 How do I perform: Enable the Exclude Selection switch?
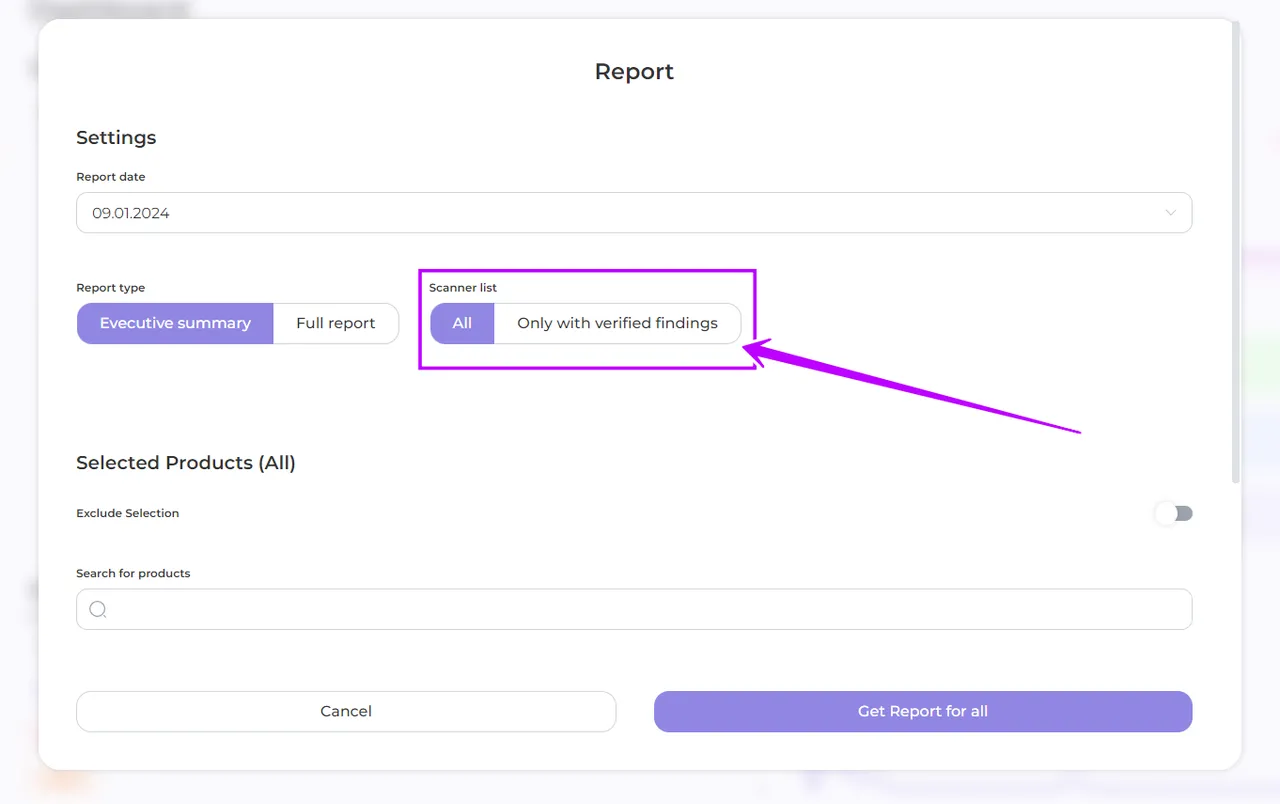(1174, 513)
